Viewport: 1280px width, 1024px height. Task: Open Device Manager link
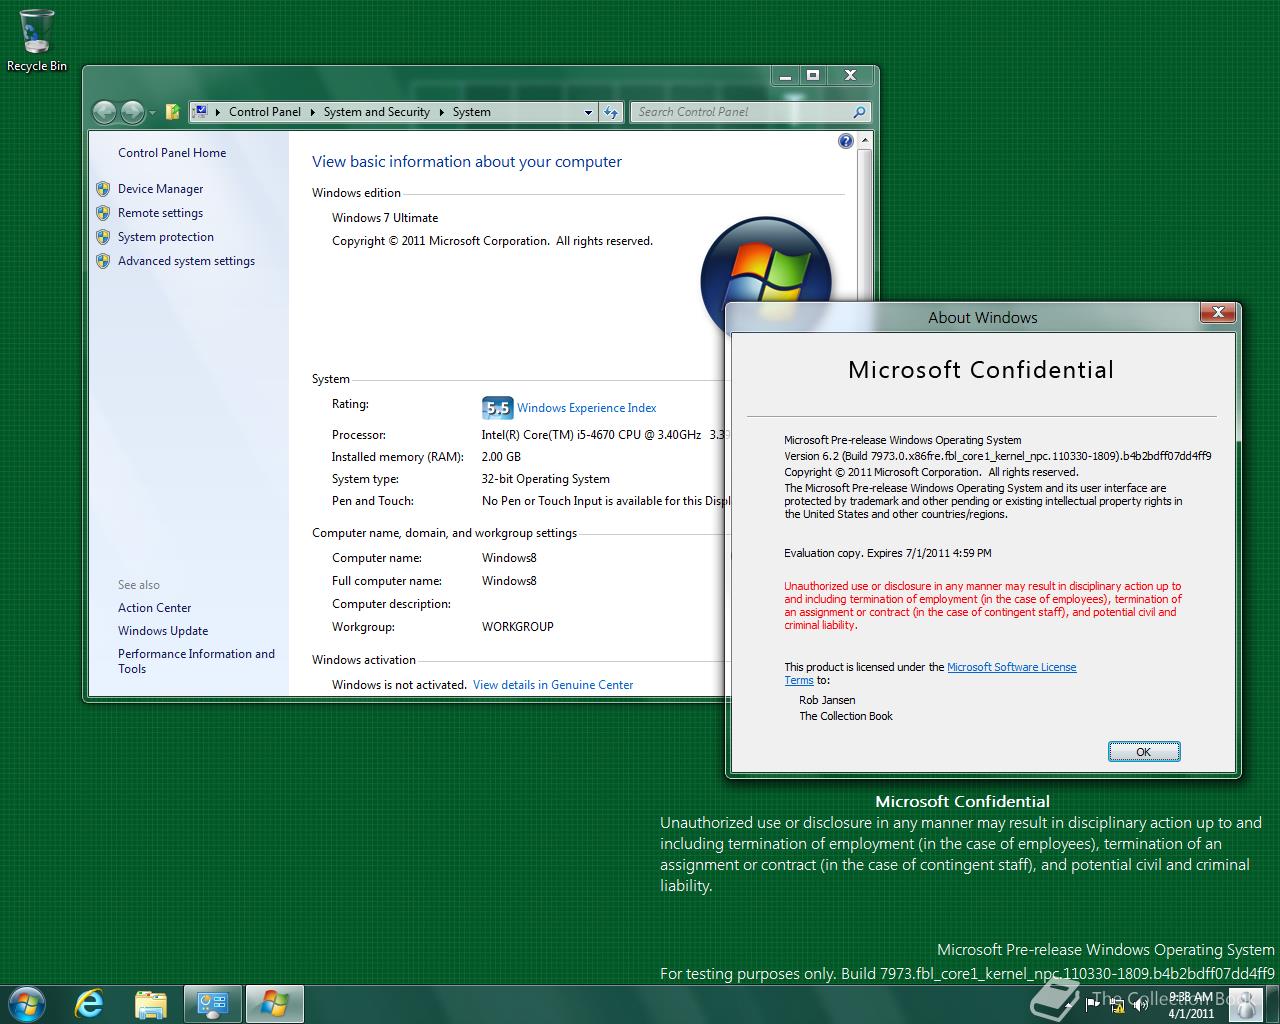(160, 189)
